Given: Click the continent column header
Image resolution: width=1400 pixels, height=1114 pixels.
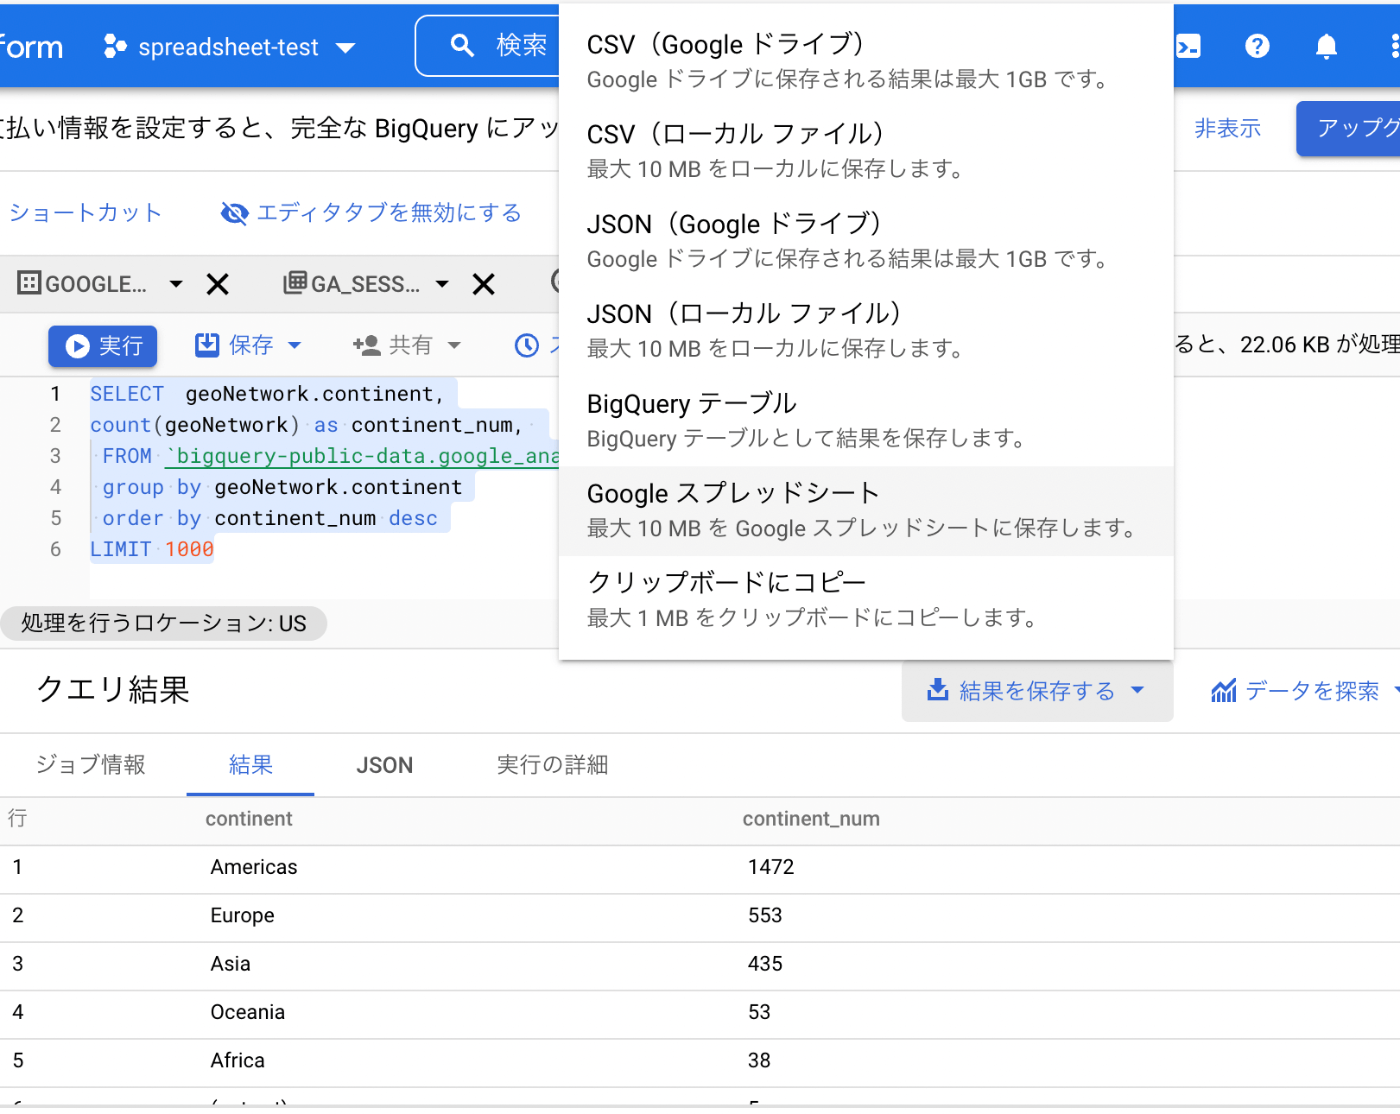Looking at the screenshot, I should 249,819.
